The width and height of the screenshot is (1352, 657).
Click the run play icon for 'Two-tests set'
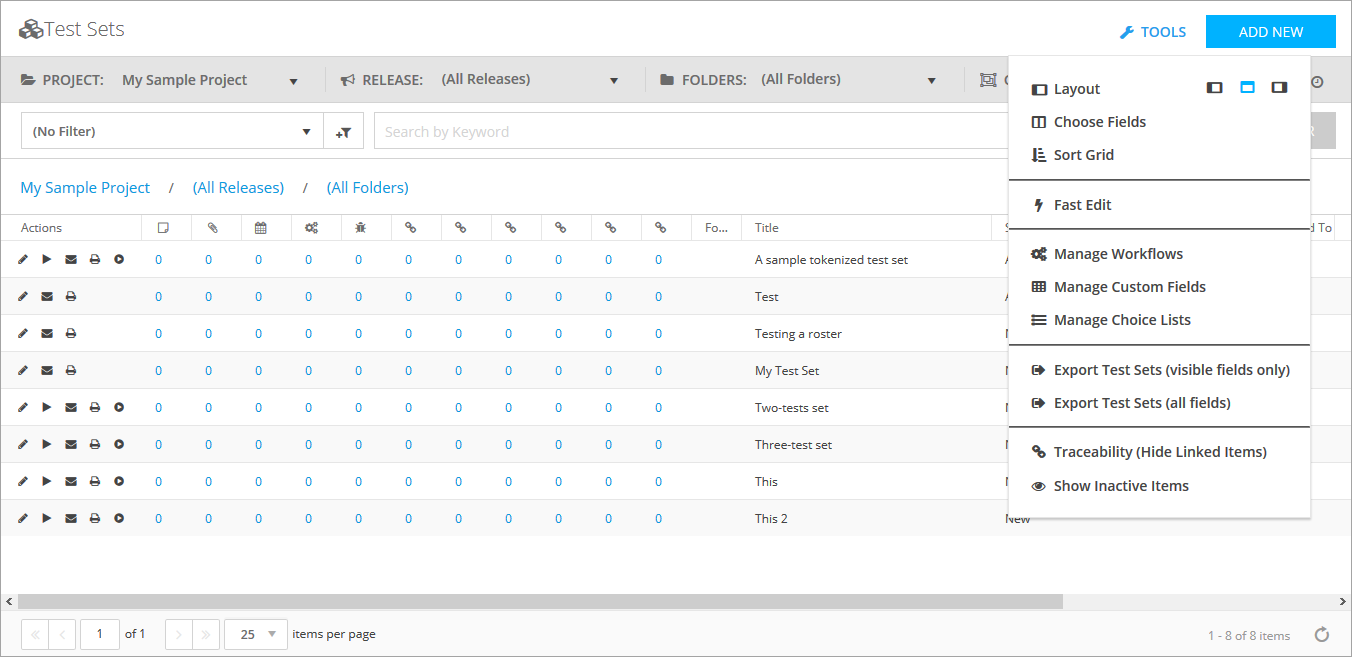point(47,407)
